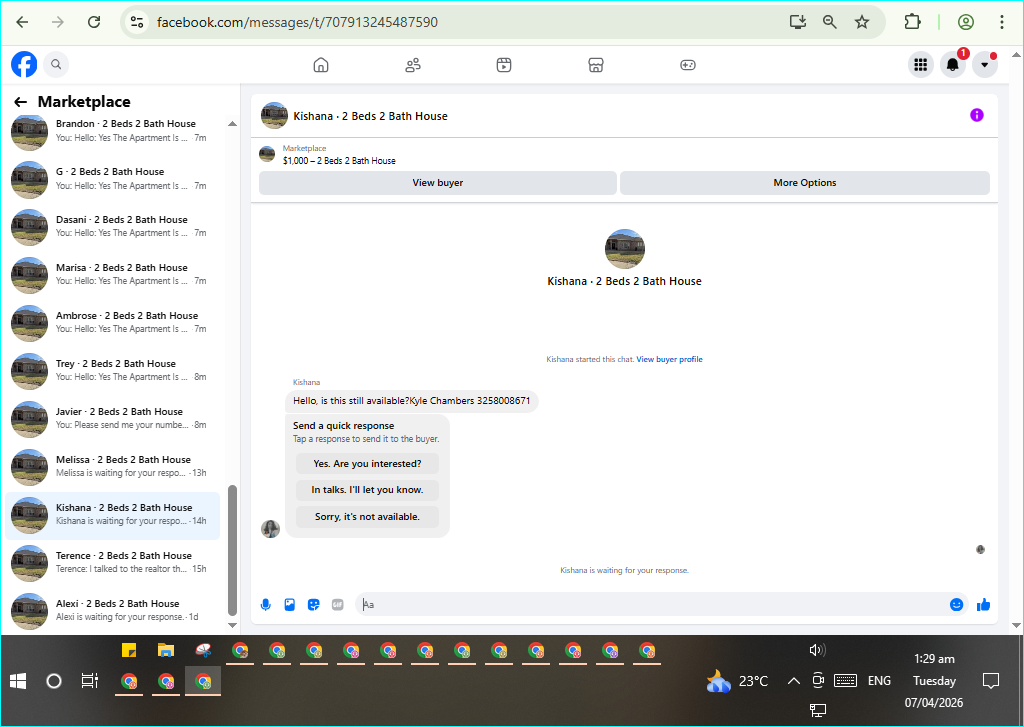Click the conversation list scrollbar thumb
This screenshot has height=727, width=1024.
(232, 550)
